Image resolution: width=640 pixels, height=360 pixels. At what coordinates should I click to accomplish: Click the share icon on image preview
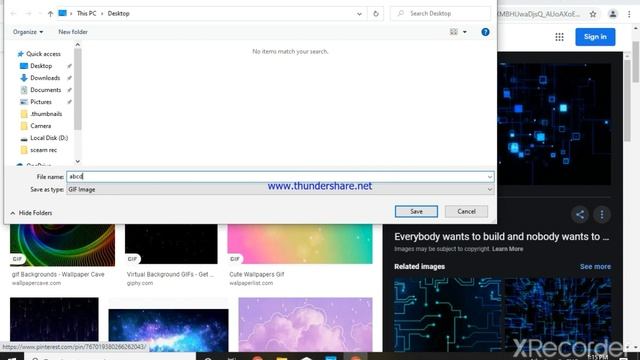(580, 215)
